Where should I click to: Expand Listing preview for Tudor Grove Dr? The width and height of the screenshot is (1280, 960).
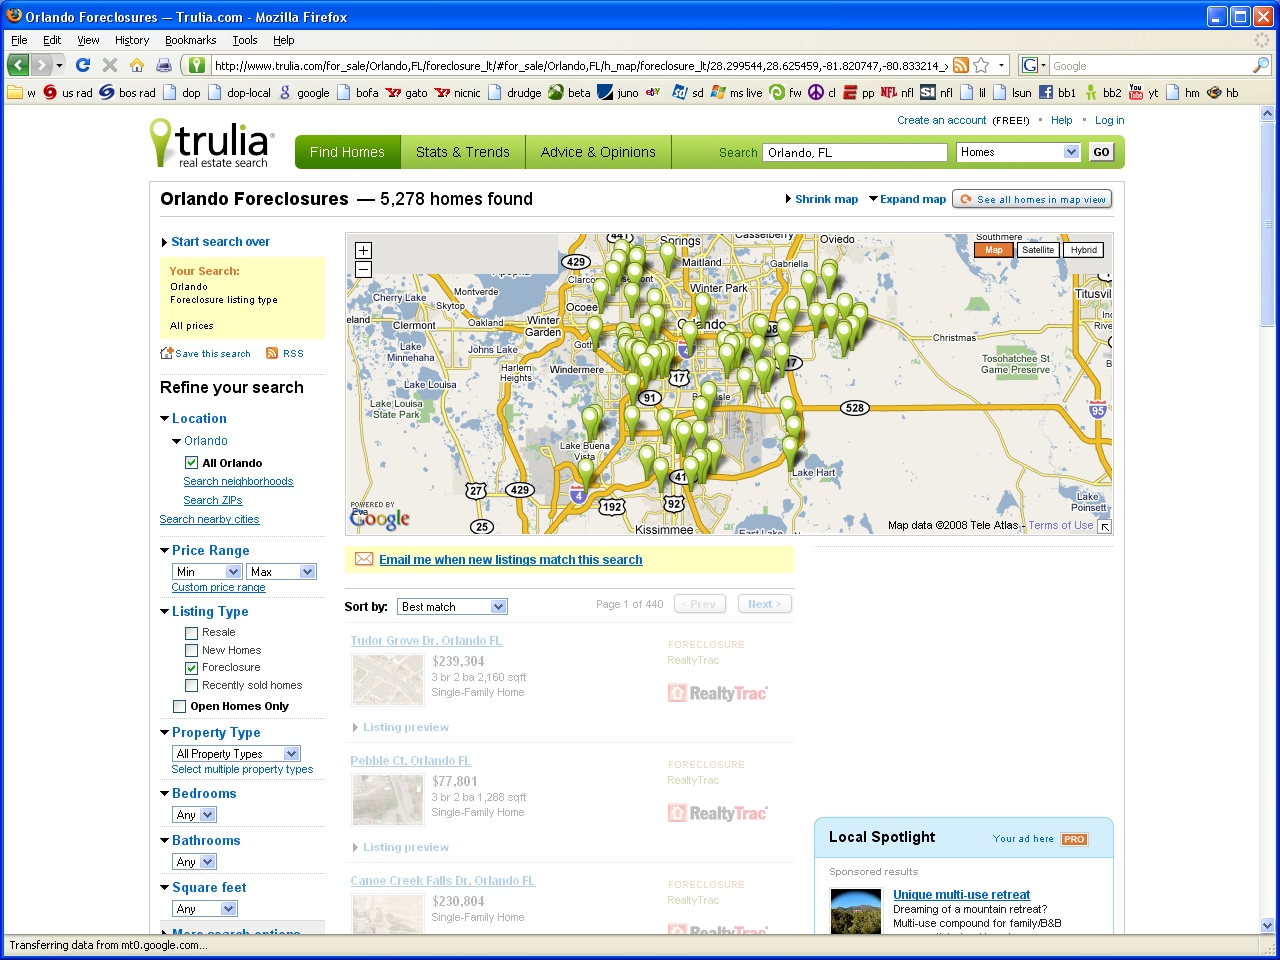pyautogui.click(x=401, y=727)
